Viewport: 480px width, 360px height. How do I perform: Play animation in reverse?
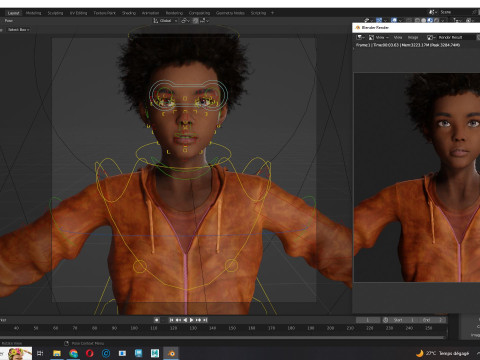tap(185, 320)
